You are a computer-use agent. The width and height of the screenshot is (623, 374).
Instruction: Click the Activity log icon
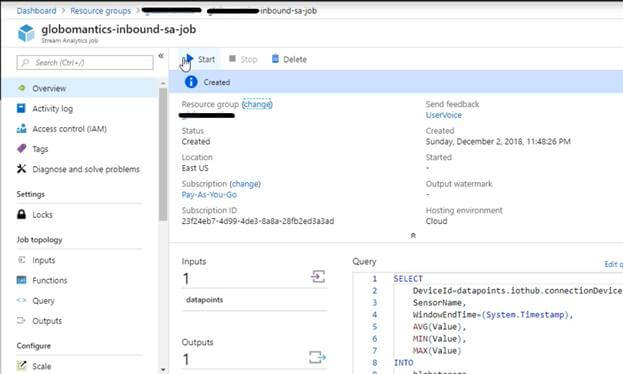[x=21, y=108]
